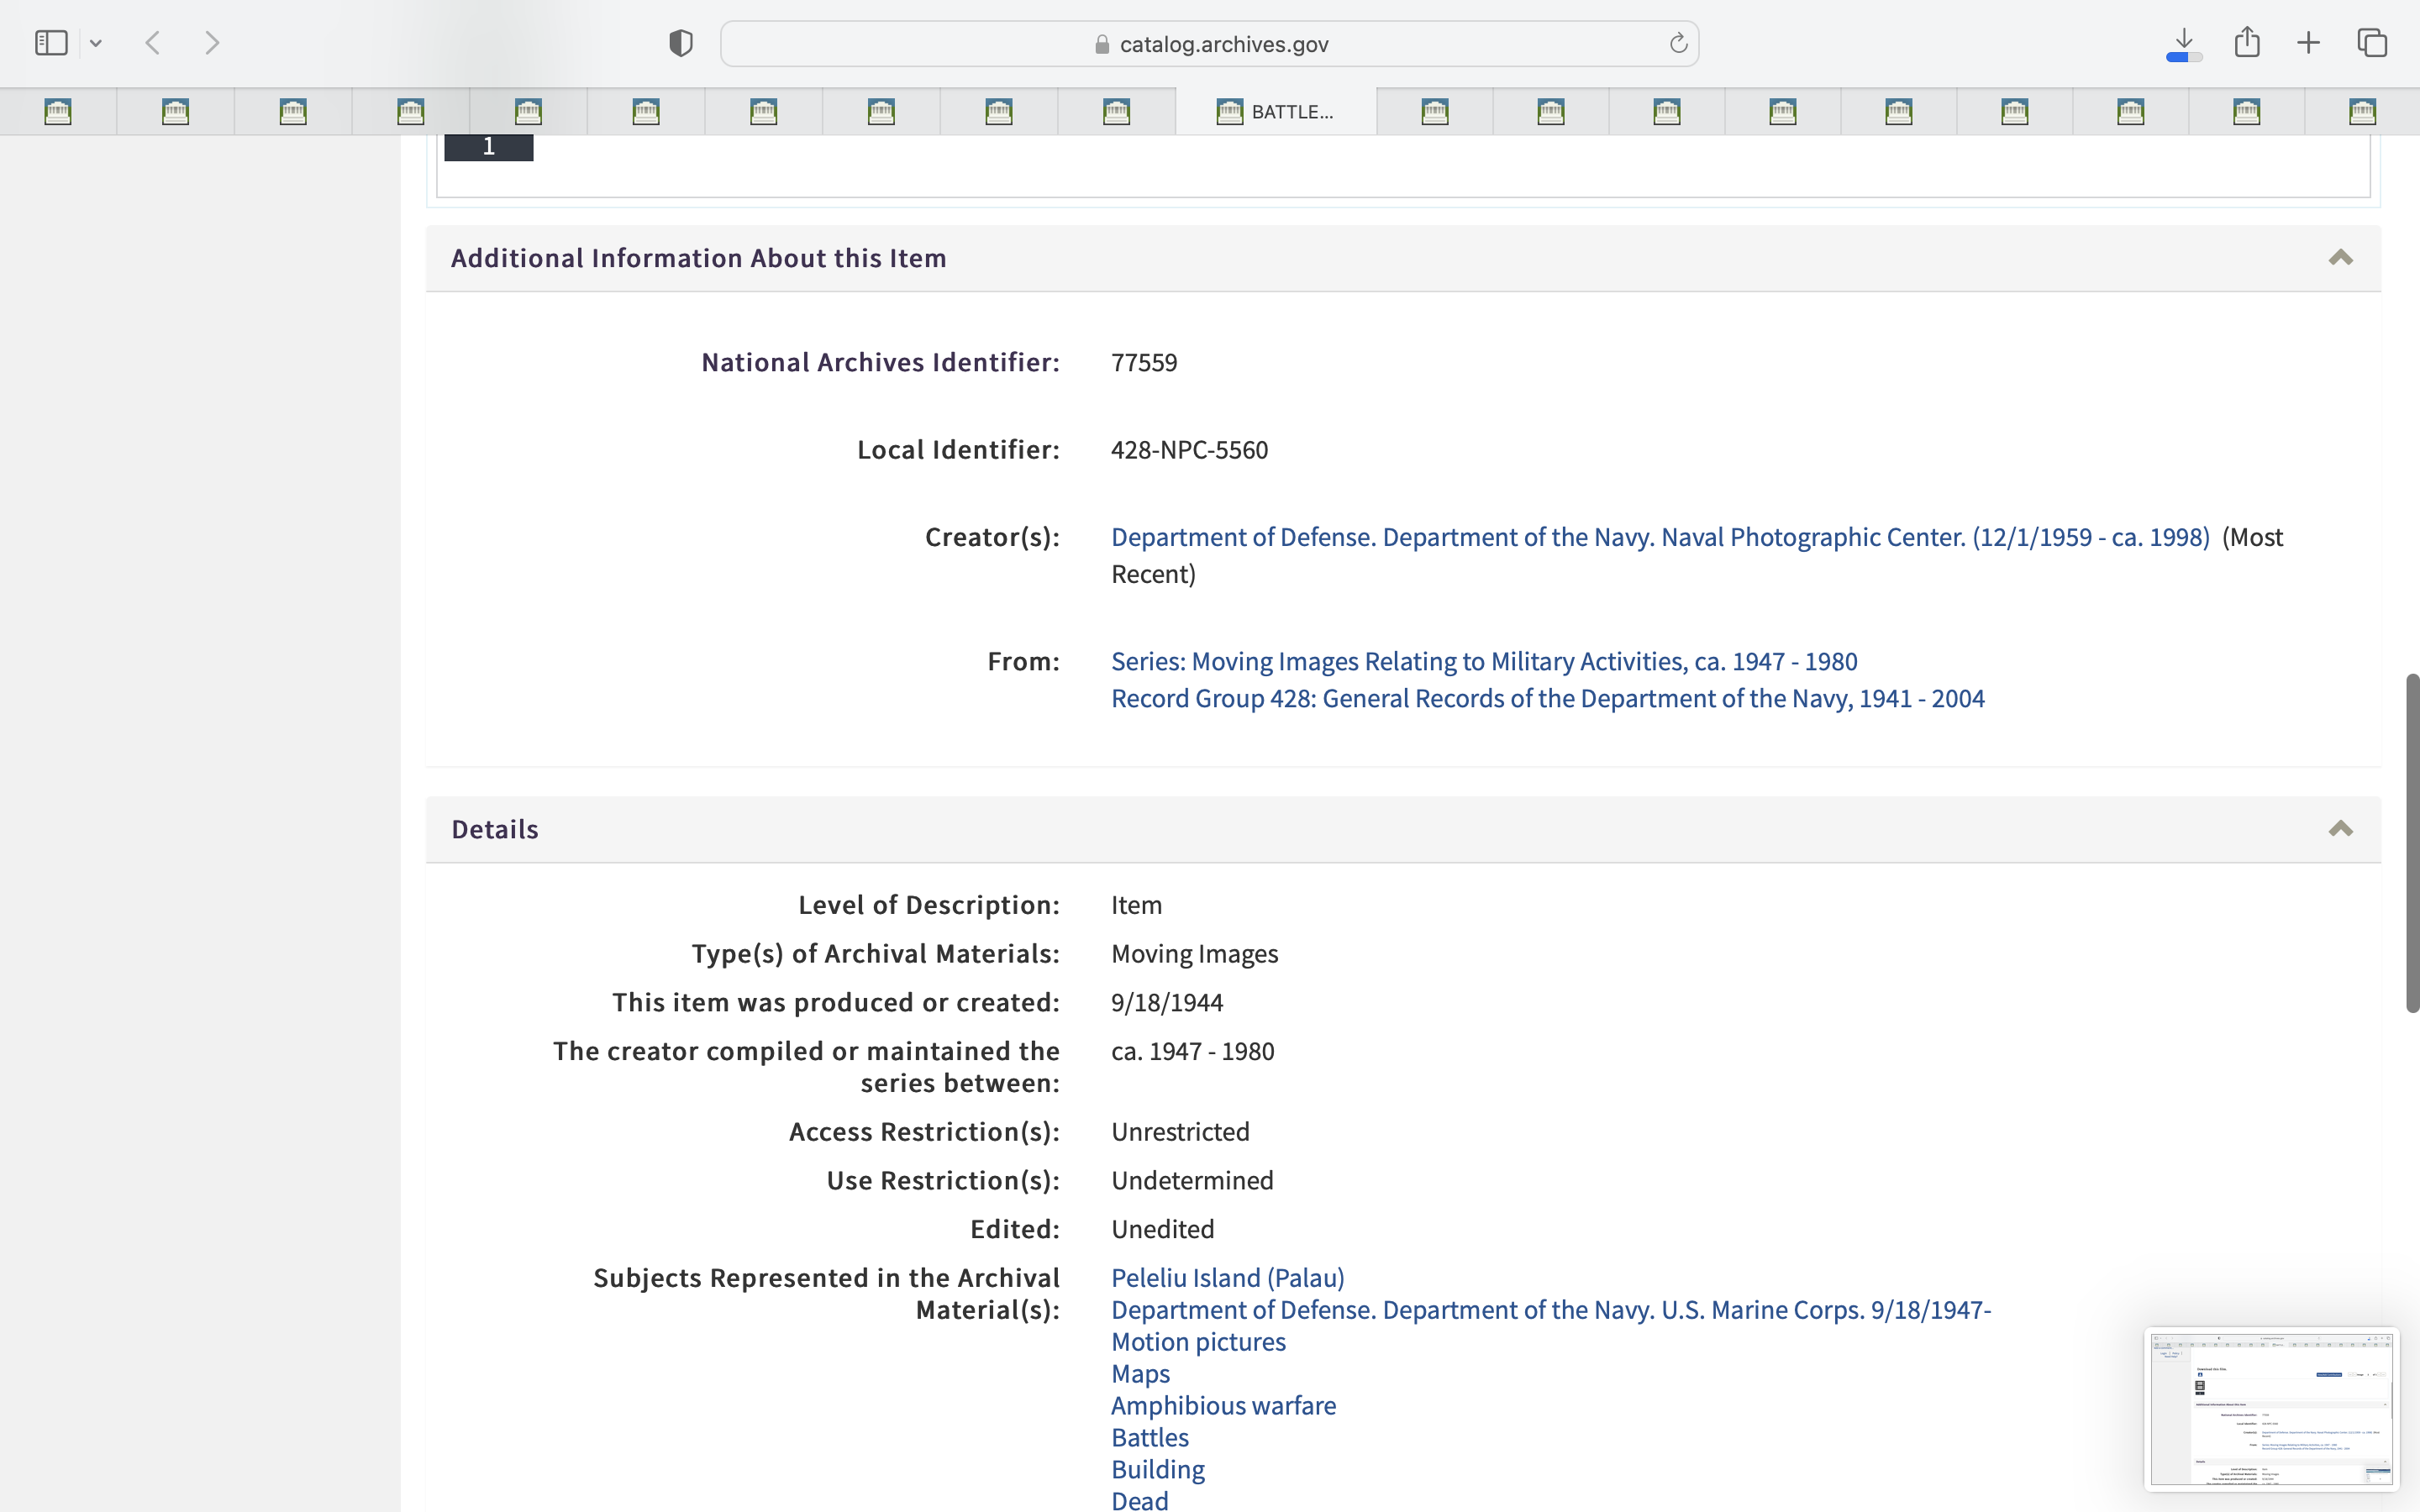2420x1512 pixels.
Task: Show Safari downloads list
Action: [x=2184, y=43]
